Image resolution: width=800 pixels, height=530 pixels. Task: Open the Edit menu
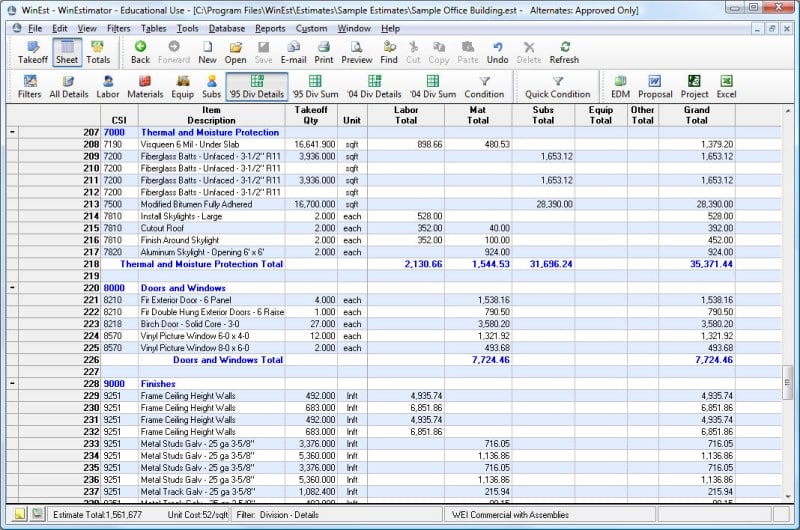pyautogui.click(x=60, y=29)
